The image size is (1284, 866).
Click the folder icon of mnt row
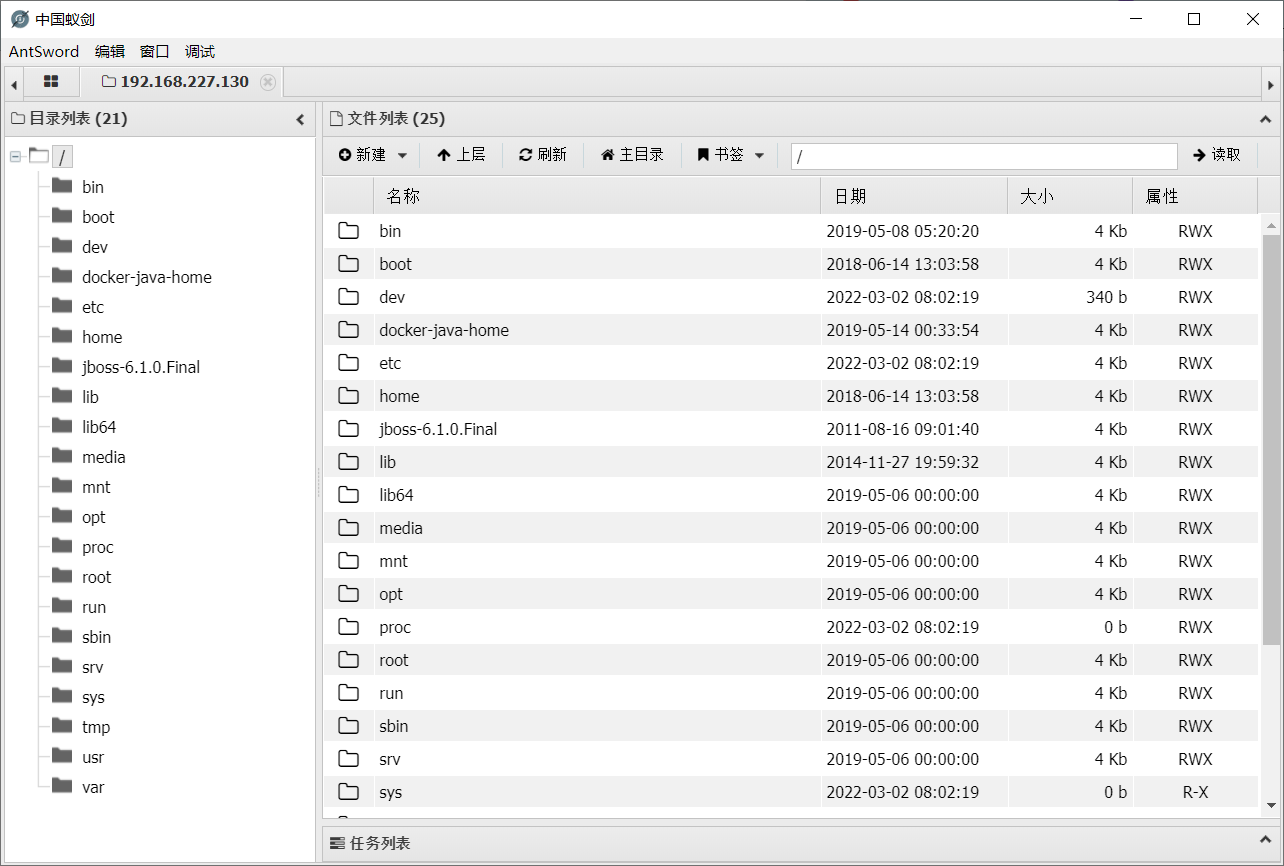pos(348,561)
